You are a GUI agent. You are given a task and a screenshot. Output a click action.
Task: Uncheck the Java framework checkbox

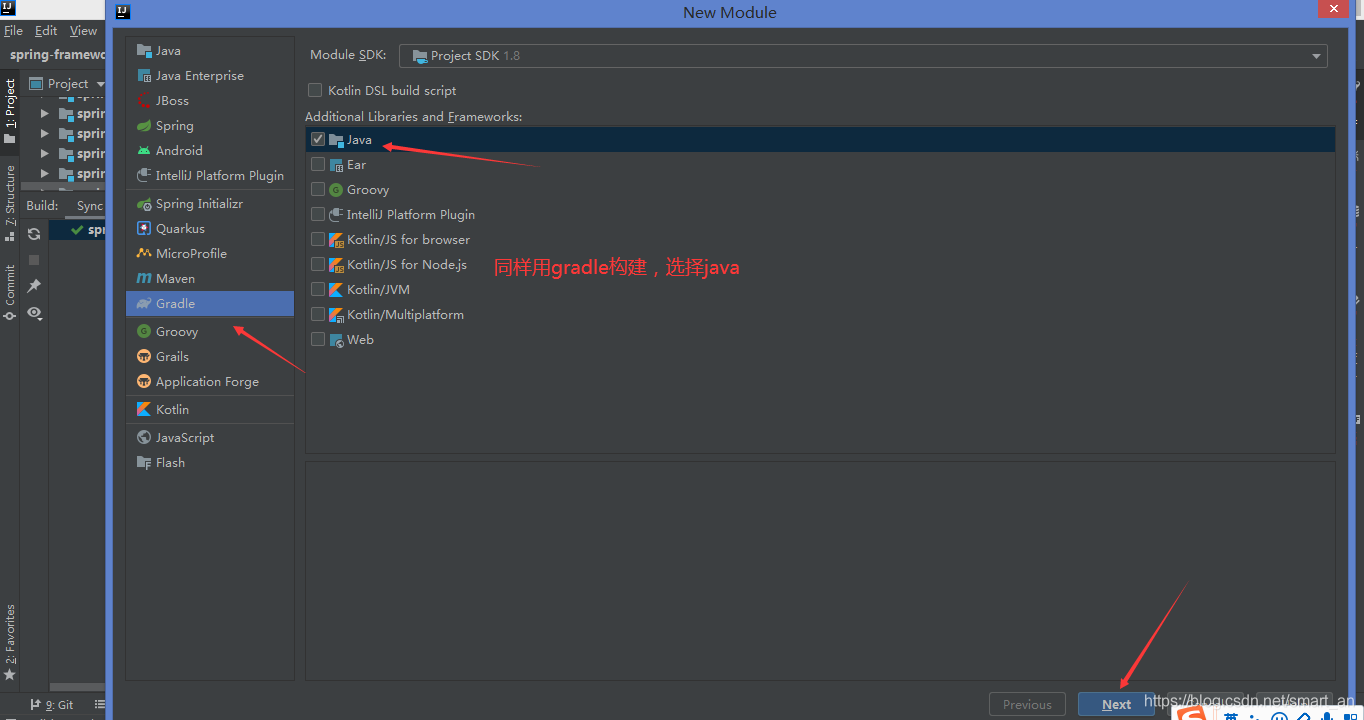point(318,139)
